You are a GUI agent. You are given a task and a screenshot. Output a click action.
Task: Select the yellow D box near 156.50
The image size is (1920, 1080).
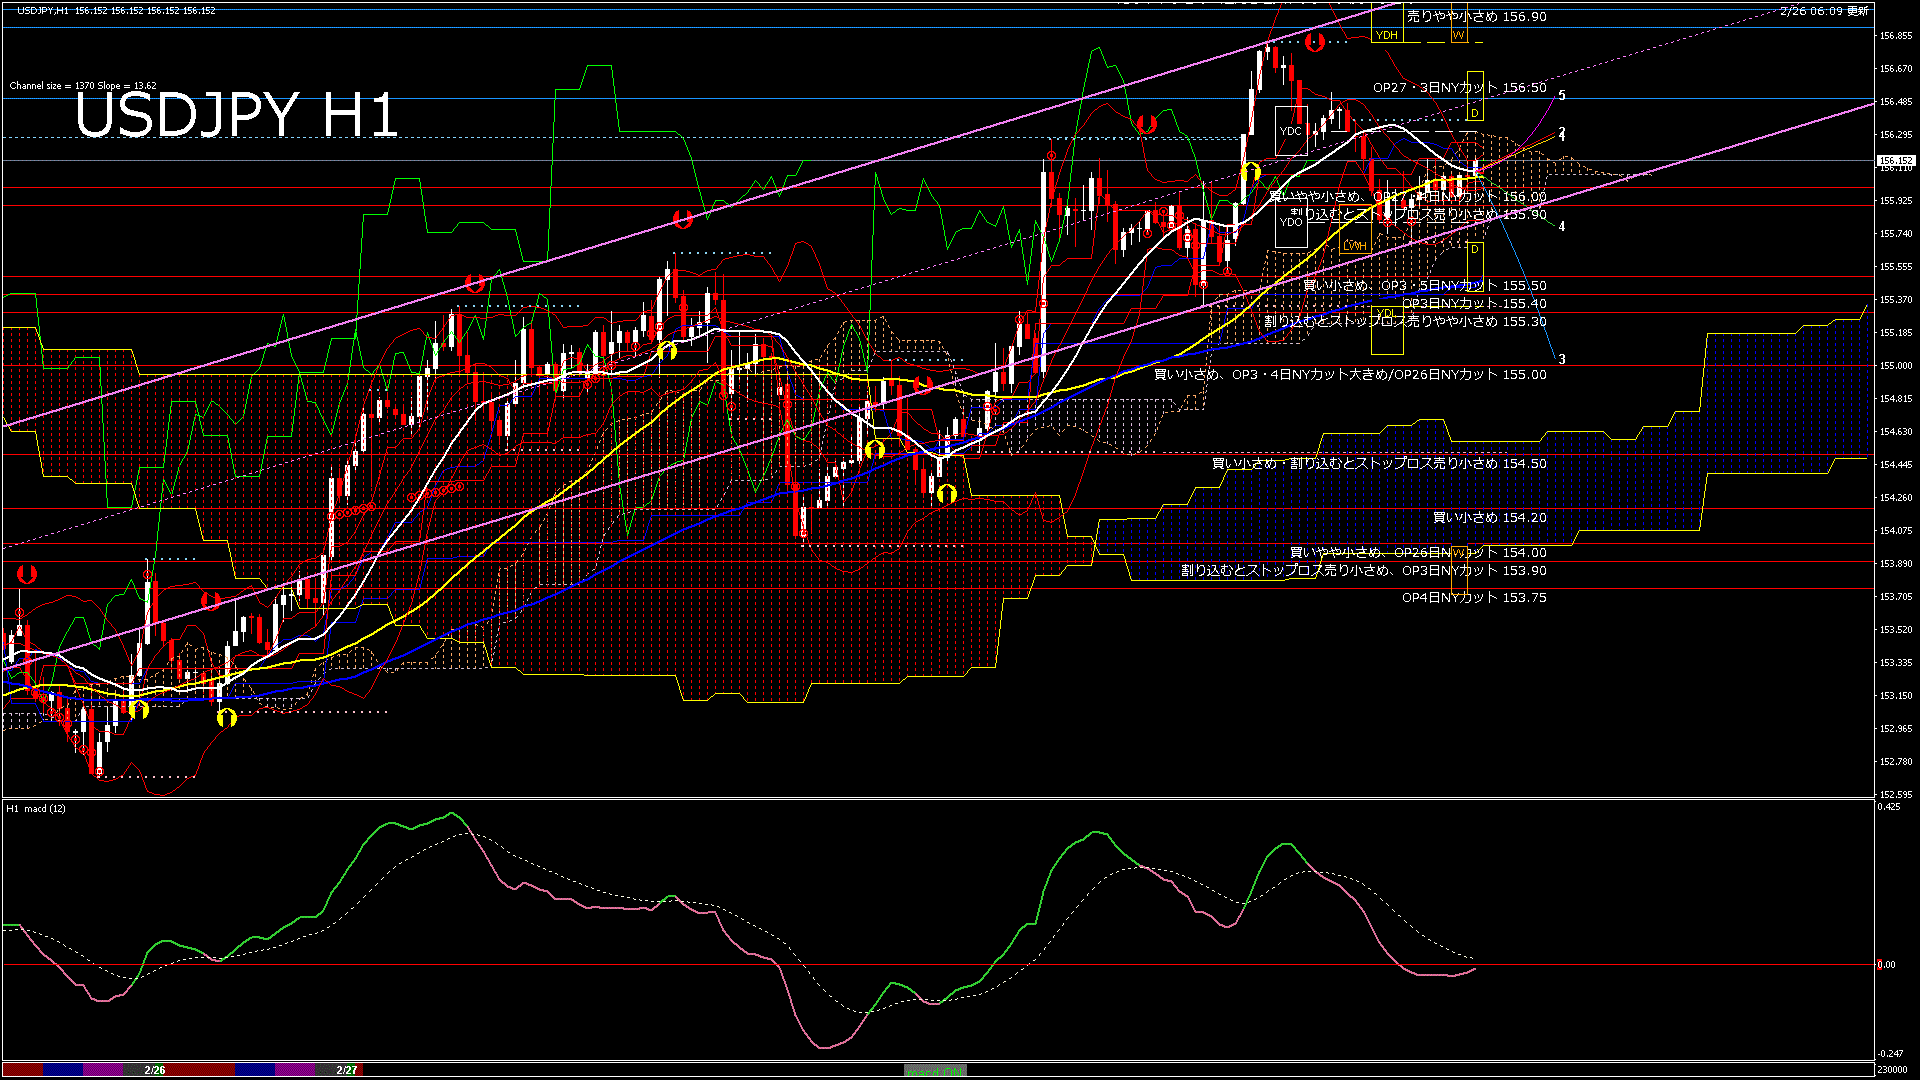coord(1475,113)
